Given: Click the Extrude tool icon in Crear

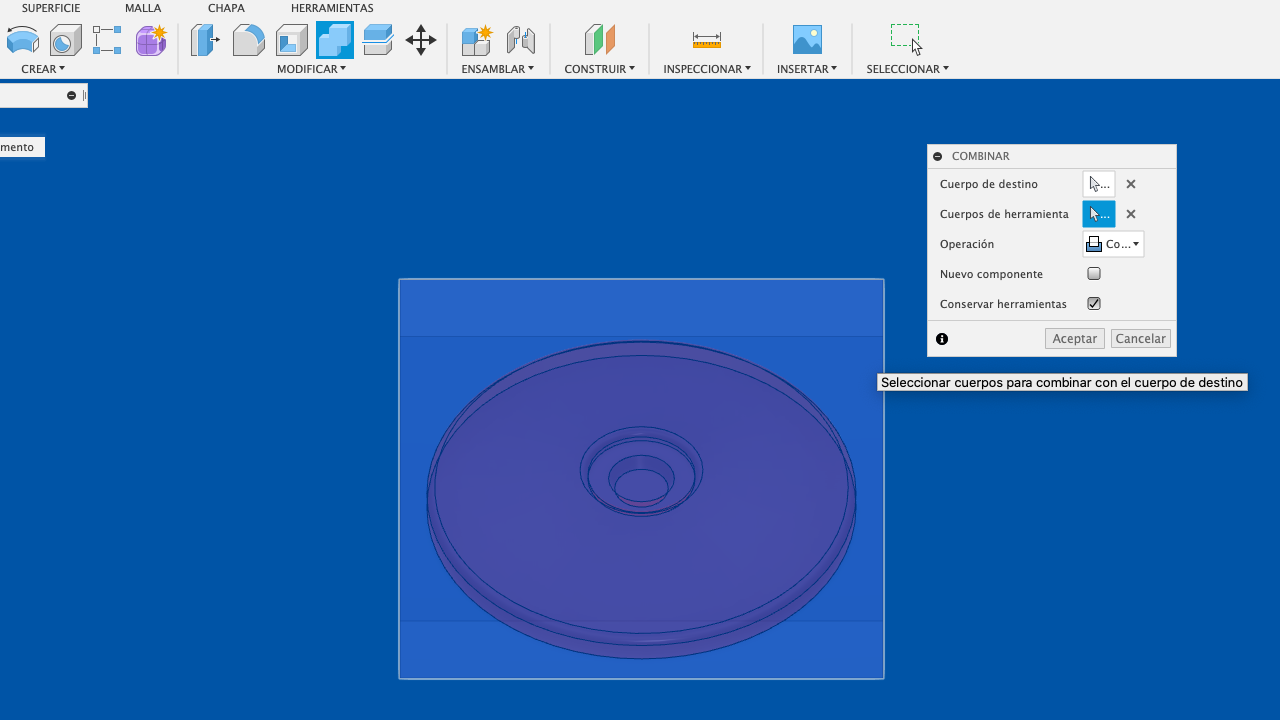Looking at the screenshot, I should click(x=23, y=41).
